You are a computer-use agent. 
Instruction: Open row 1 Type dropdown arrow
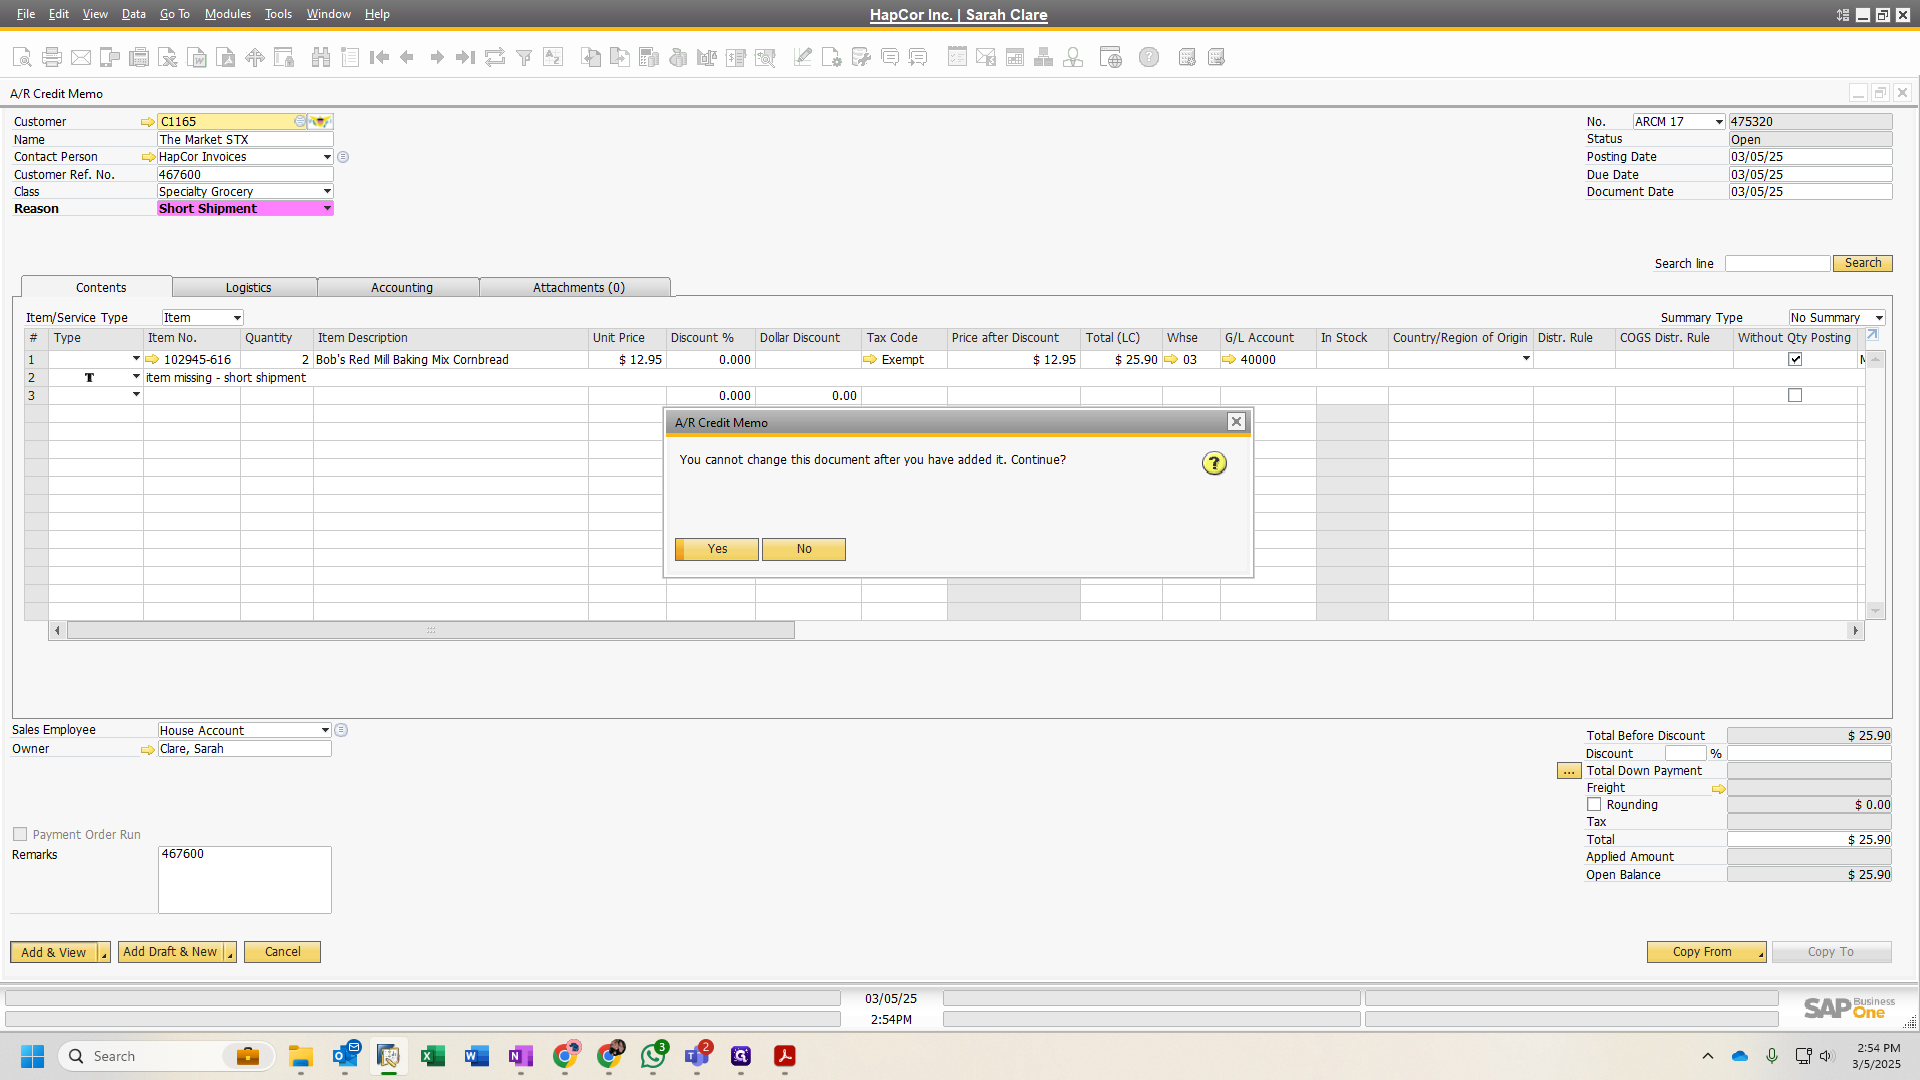click(136, 359)
